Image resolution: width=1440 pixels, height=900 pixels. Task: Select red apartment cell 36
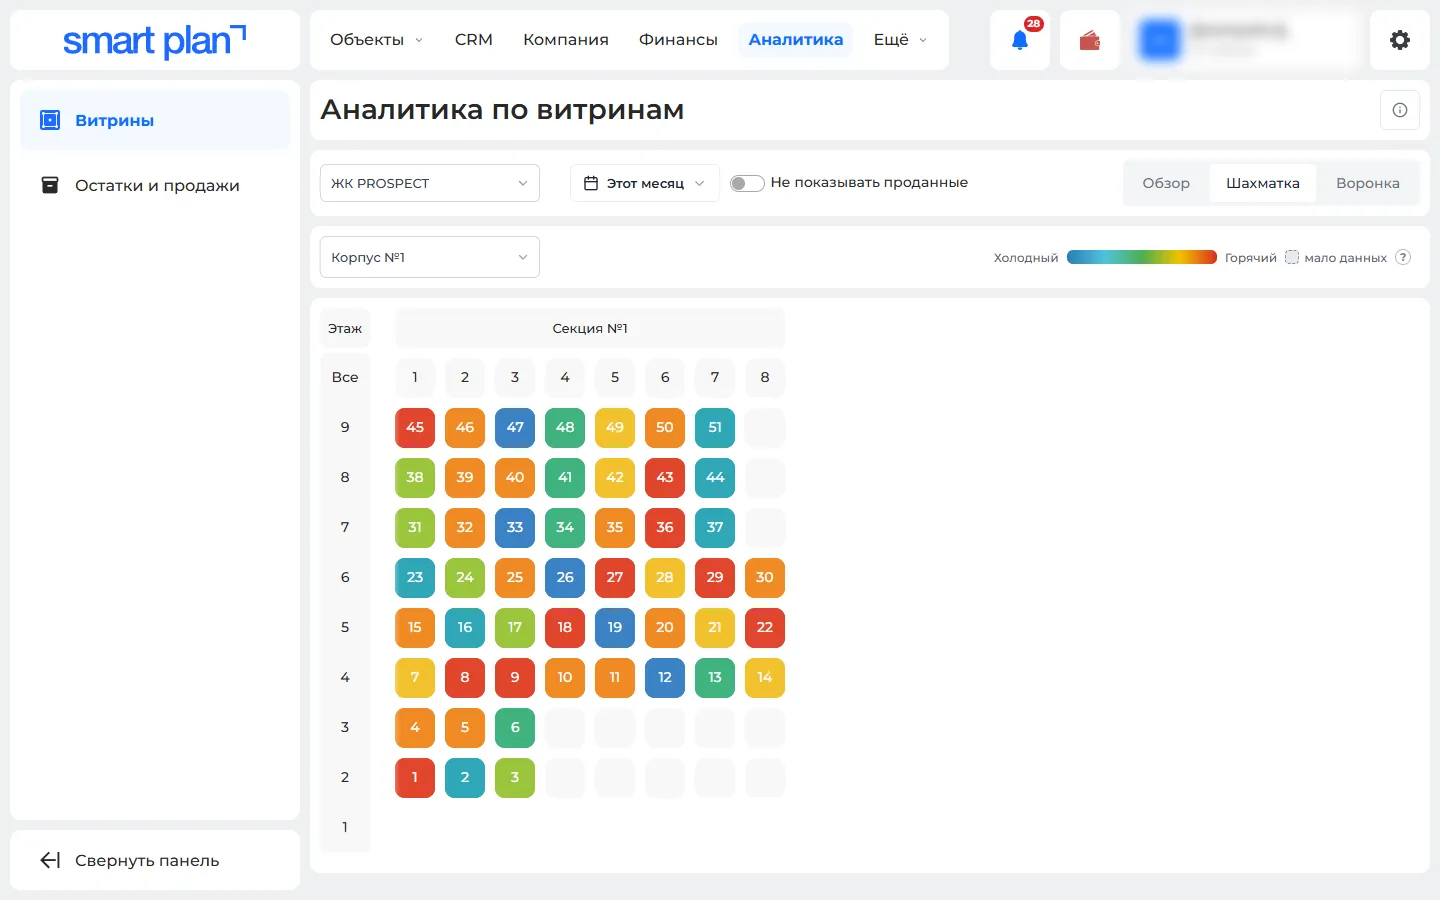pyautogui.click(x=665, y=527)
